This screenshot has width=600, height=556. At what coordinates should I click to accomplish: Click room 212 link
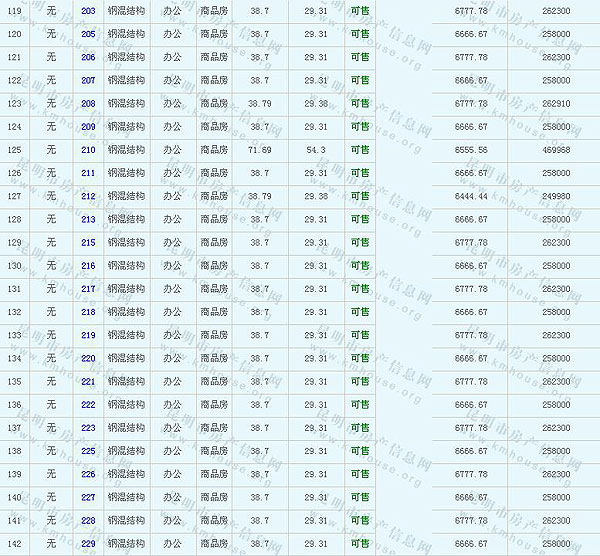(88, 196)
